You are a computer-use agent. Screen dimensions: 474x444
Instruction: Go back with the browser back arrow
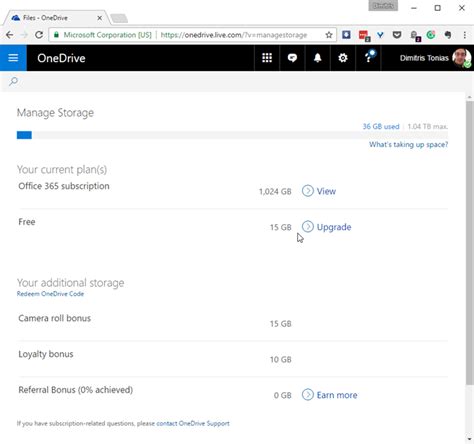9,35
